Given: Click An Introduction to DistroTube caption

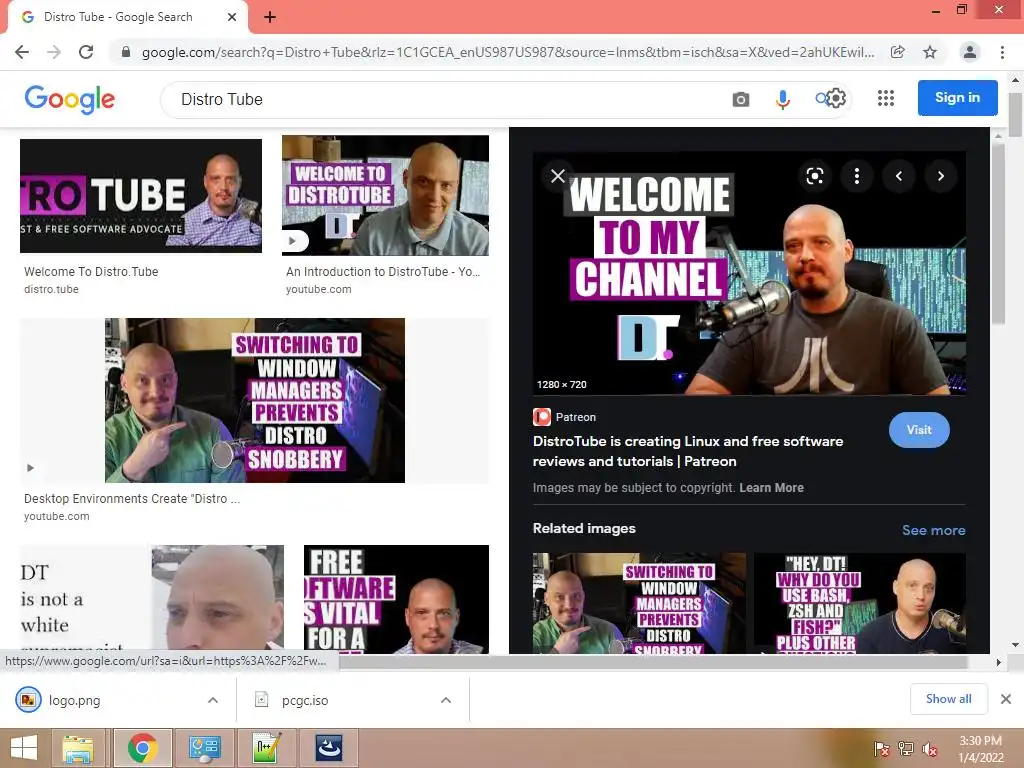Looking at the screenshot, I should 383,272.
